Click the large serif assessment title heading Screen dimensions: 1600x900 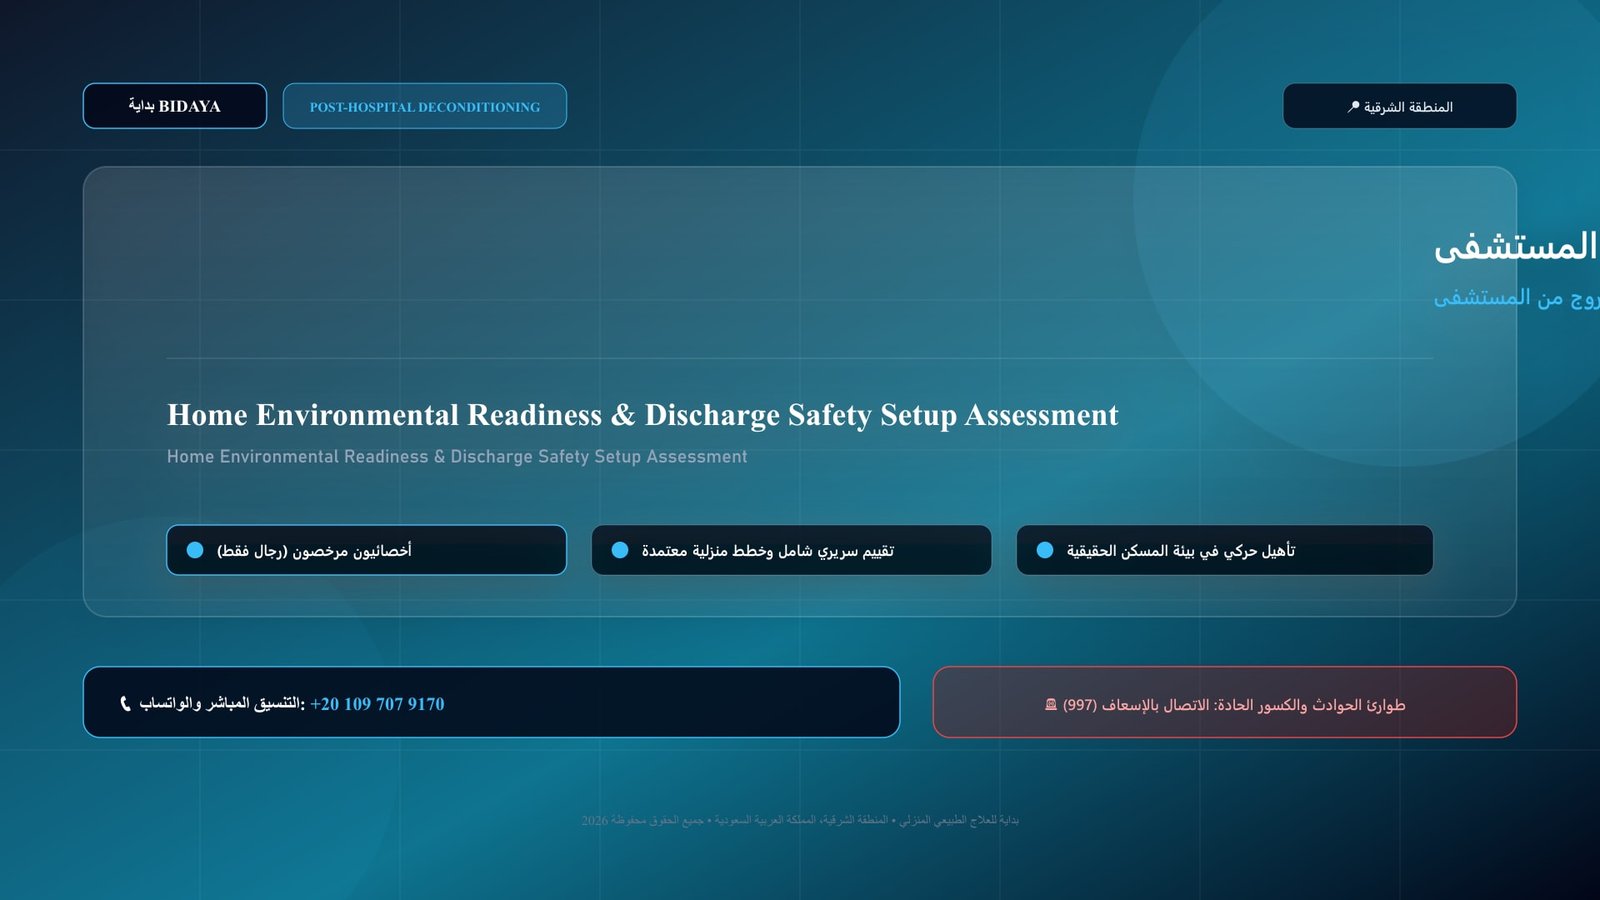tap(643, 415)
